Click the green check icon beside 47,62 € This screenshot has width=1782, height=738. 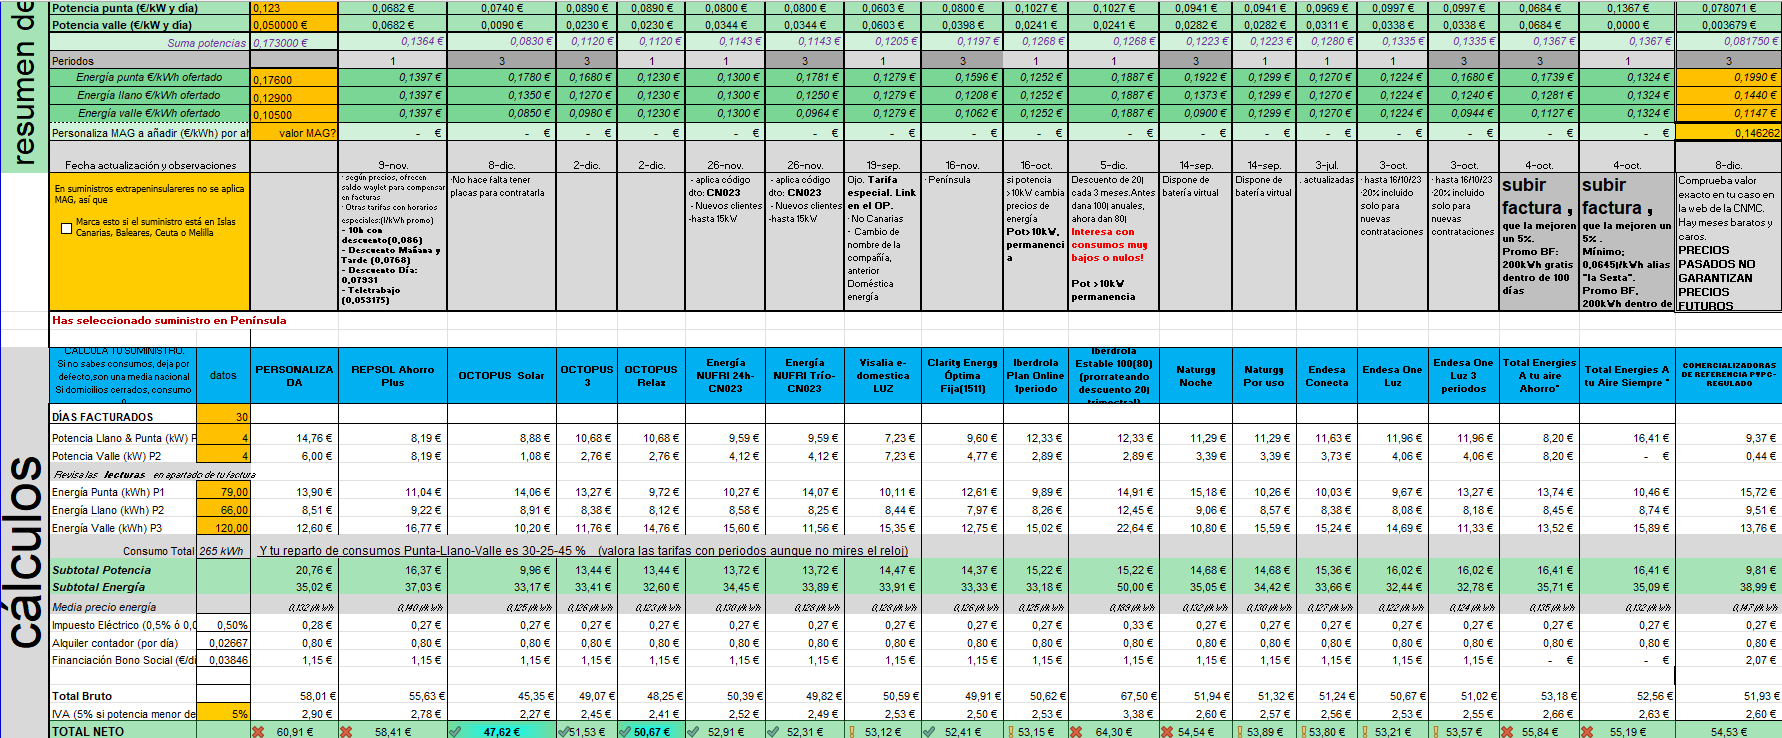pyautogui.click(x=455, y=731)
